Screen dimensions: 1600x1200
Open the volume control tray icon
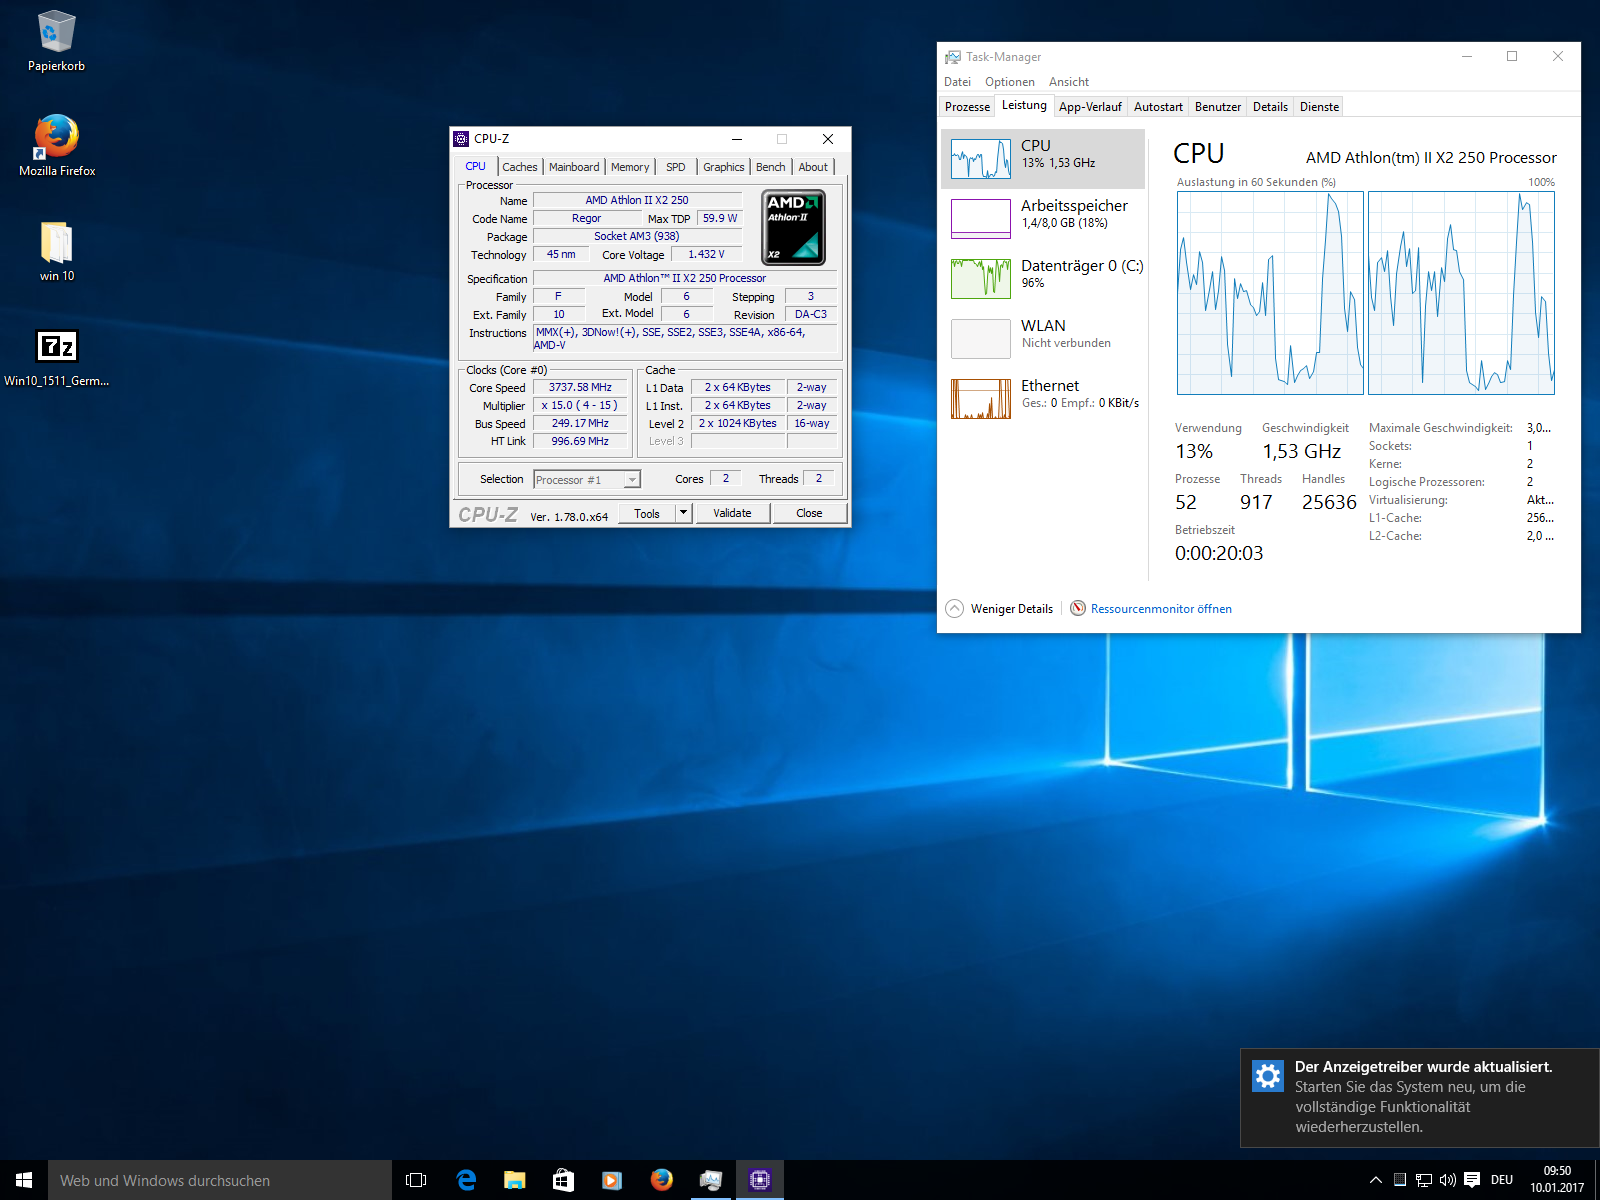[x=1447, y=1180]
